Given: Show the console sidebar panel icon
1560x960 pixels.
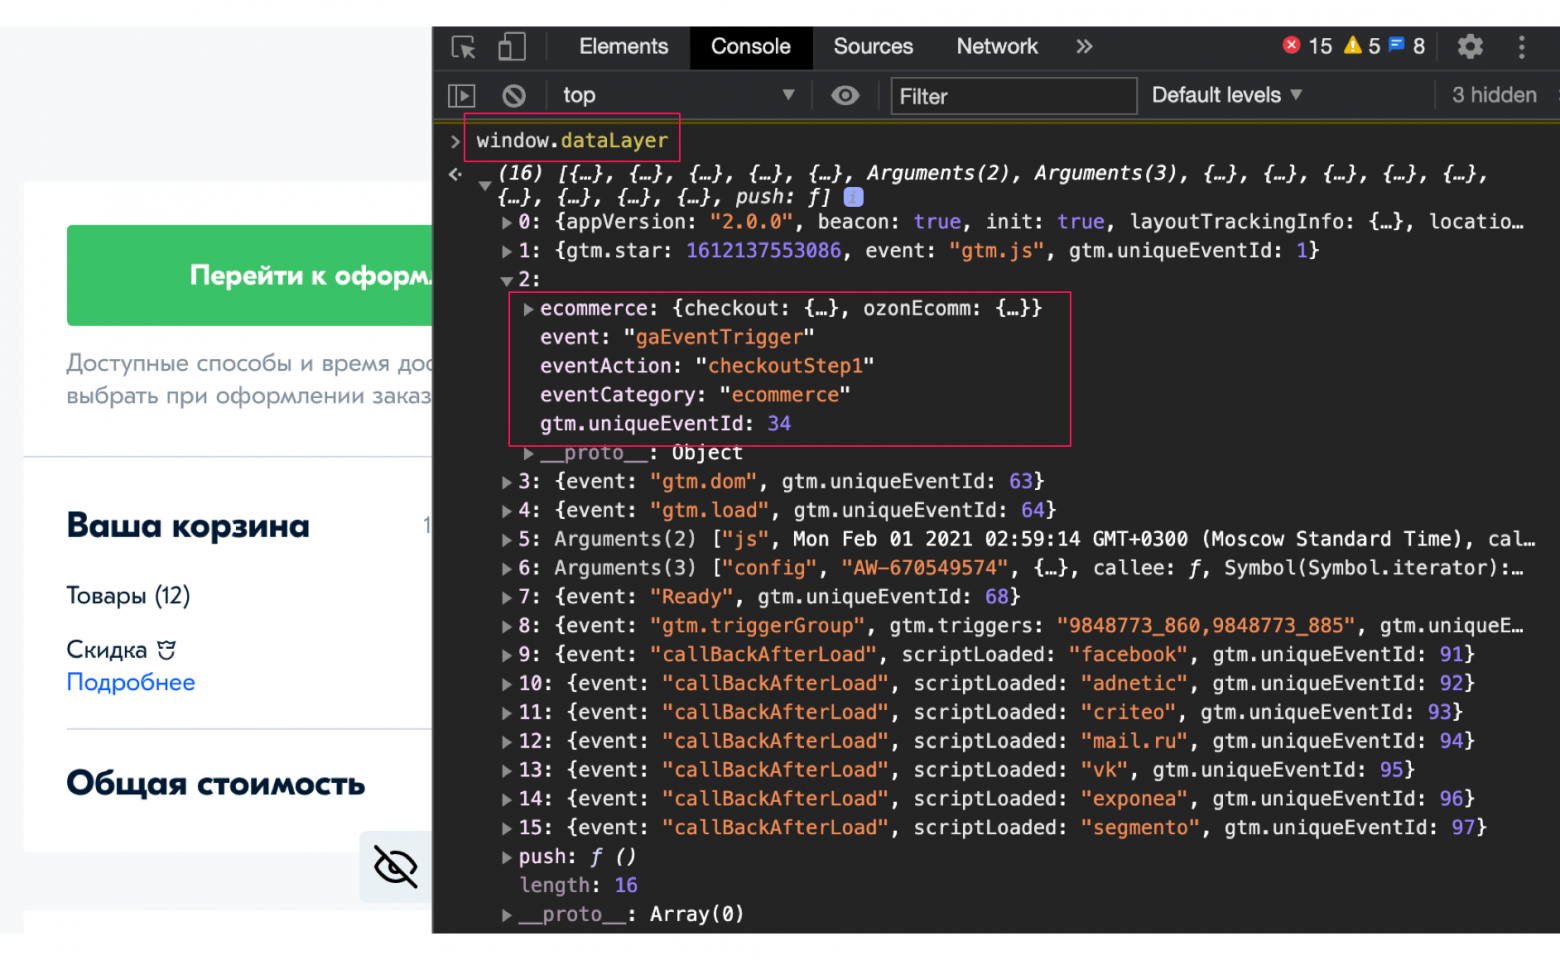Looking at the screenshot, I should click(x=461, y=96).
